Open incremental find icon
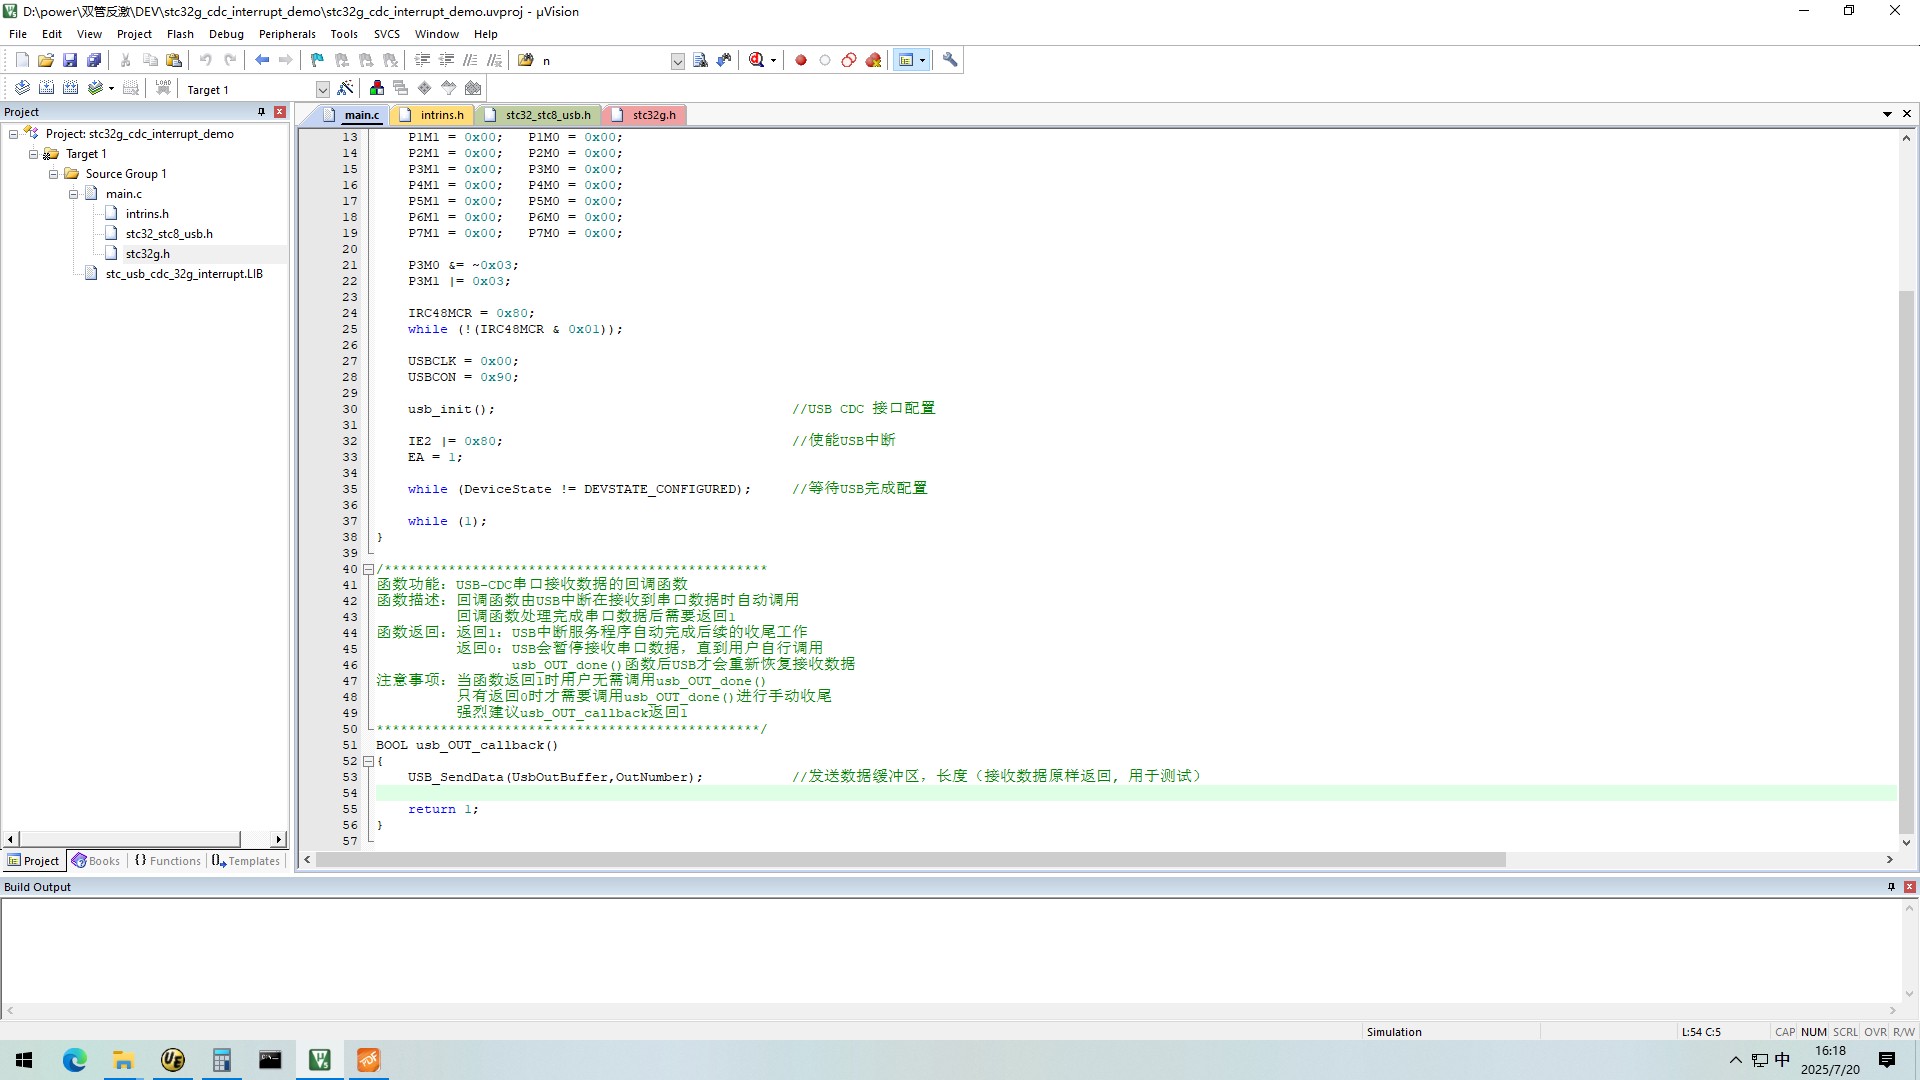The height and width of the screenshot is (1080, 1920). point(724,60)
